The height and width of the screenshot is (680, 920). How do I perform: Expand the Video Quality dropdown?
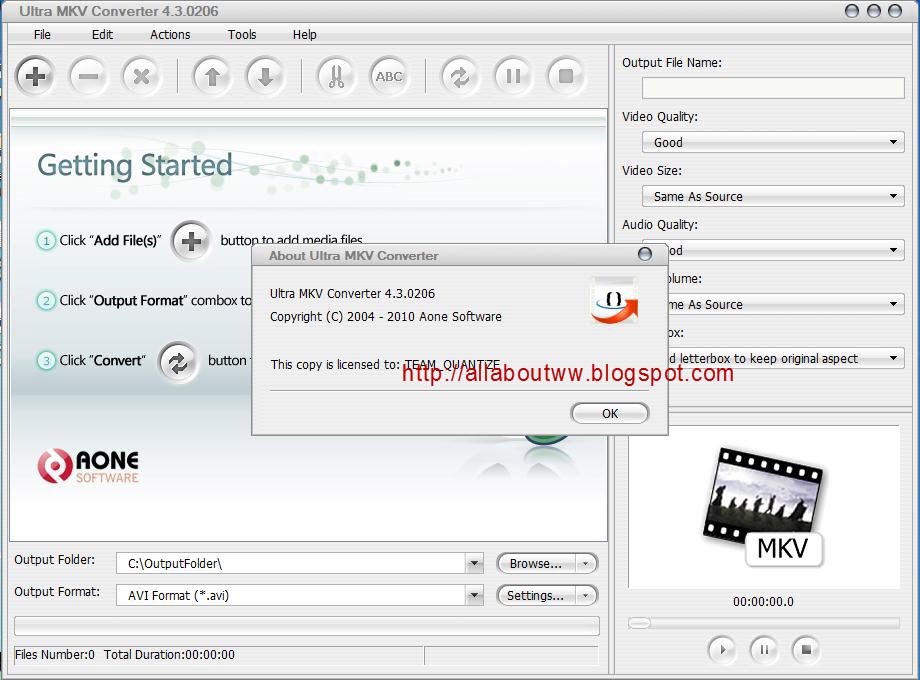coord(893,142)
